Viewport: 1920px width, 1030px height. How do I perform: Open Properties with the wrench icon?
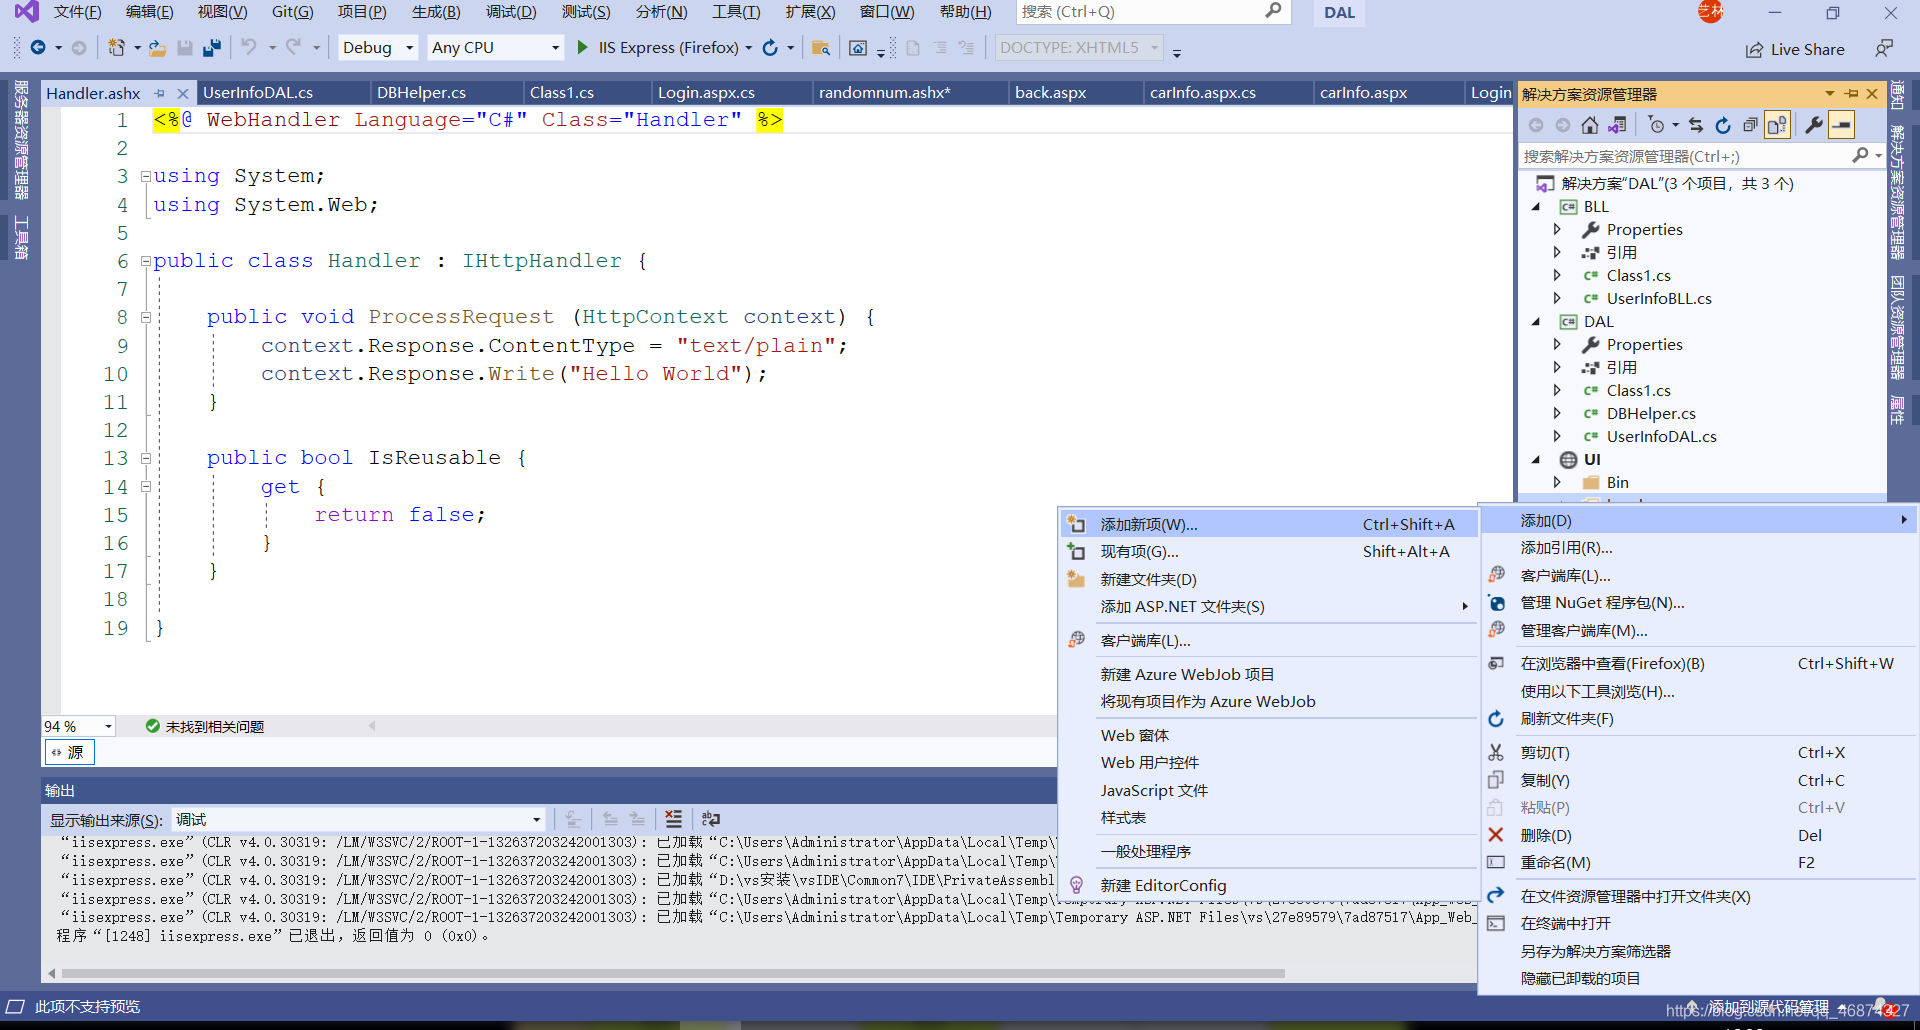tap(1814, 125)
